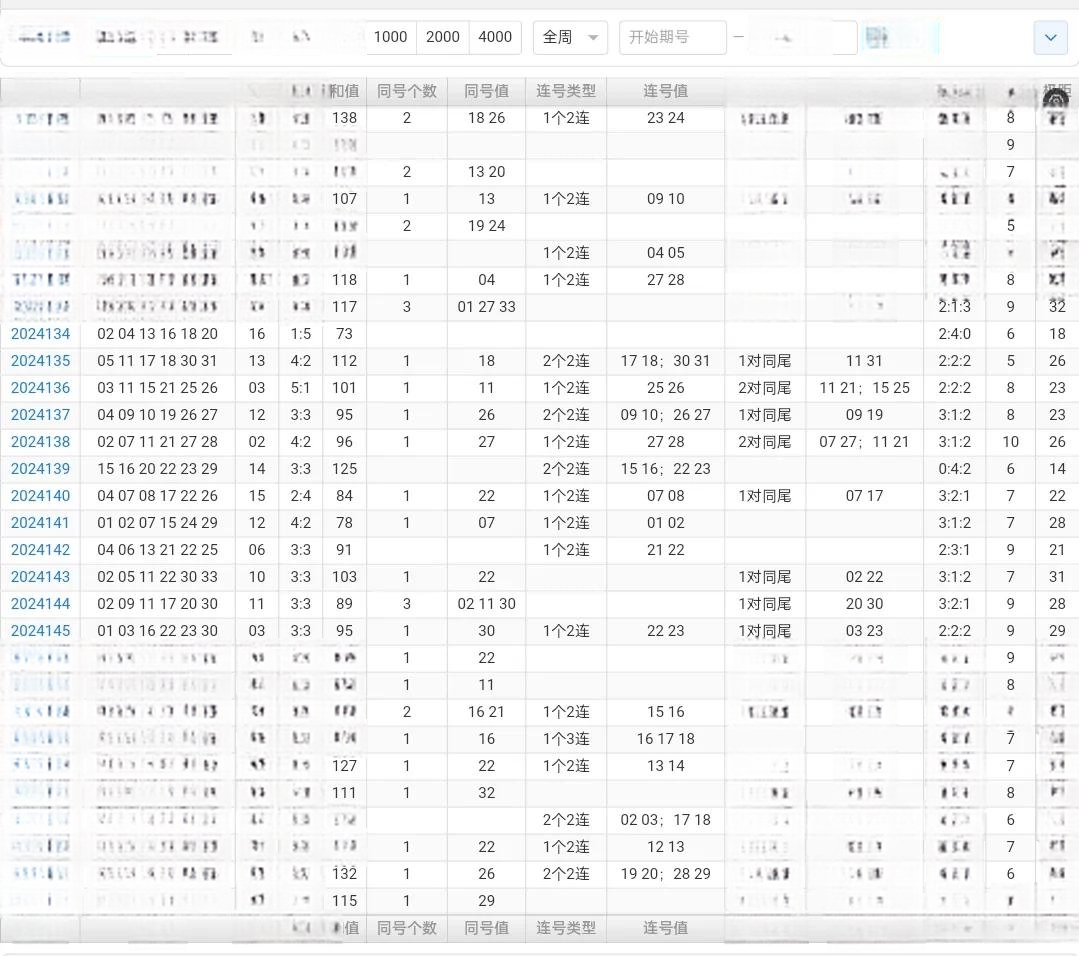Open draw issue 2024134
The width and height of the screenshot is (1079, 956).
[41, 334]
